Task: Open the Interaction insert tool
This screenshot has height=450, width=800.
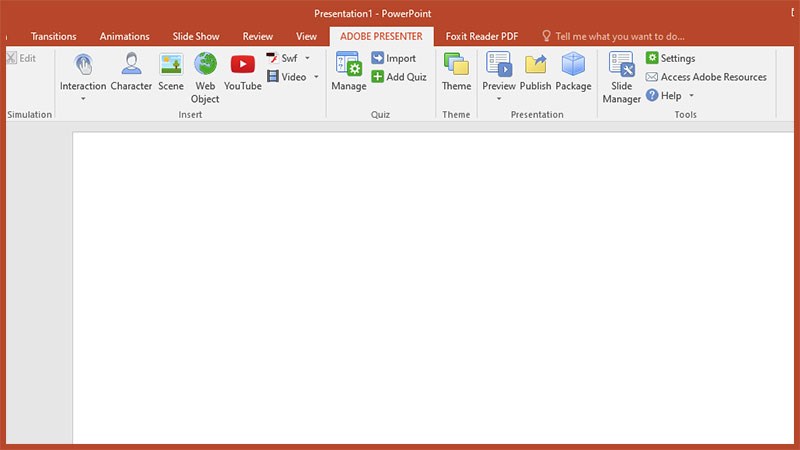Action: (x=83, y=71)
